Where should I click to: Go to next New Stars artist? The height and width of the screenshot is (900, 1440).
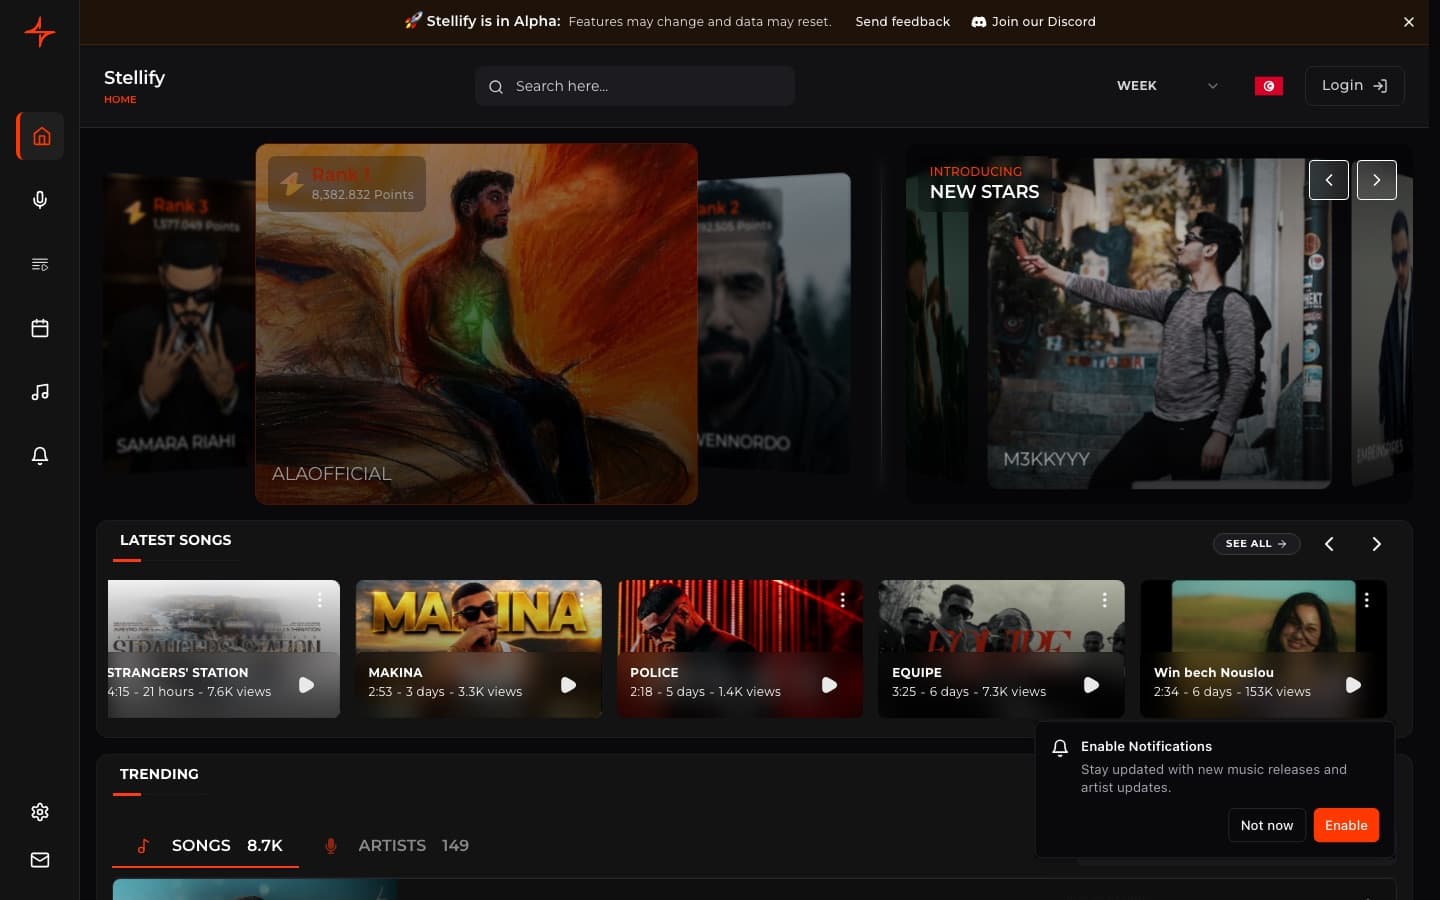pyautogui.click(x=1377, y=180)
